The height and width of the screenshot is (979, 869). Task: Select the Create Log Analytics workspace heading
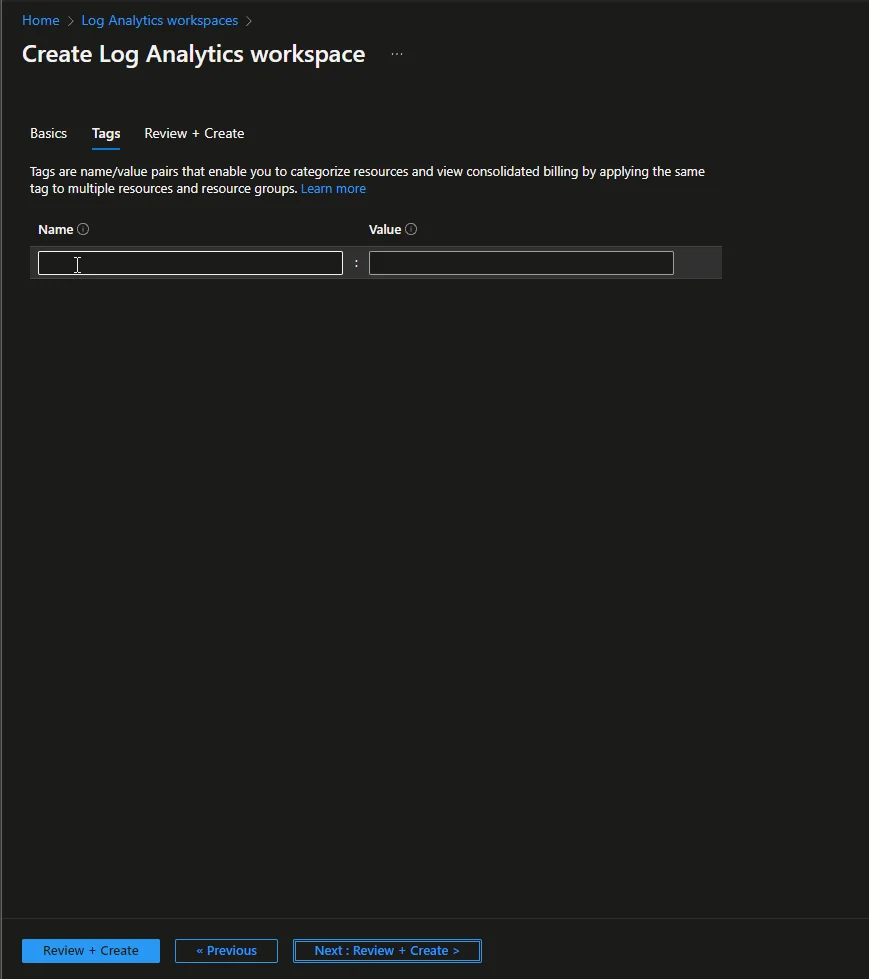click(x=194, y=54)
